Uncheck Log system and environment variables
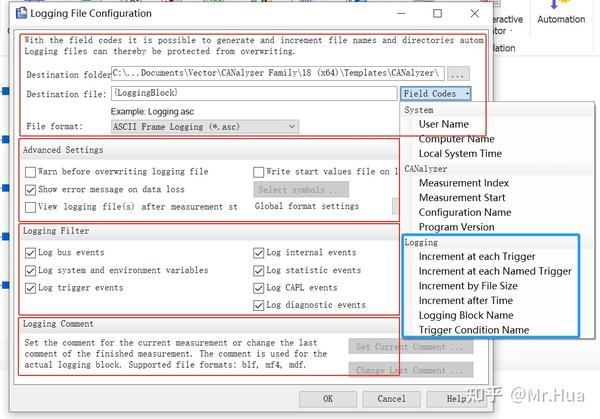The width and height of the screenshot is (600, 419). 30,271
